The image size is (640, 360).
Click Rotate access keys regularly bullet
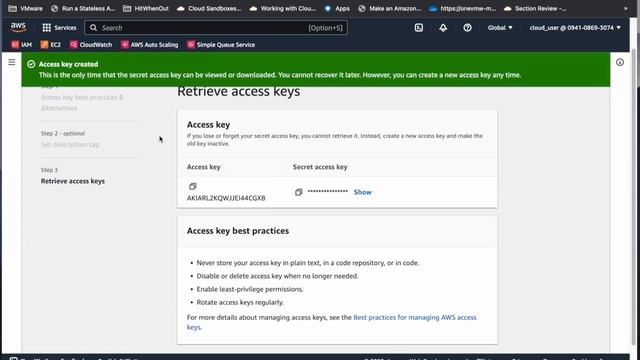click(x=240, y=302)
